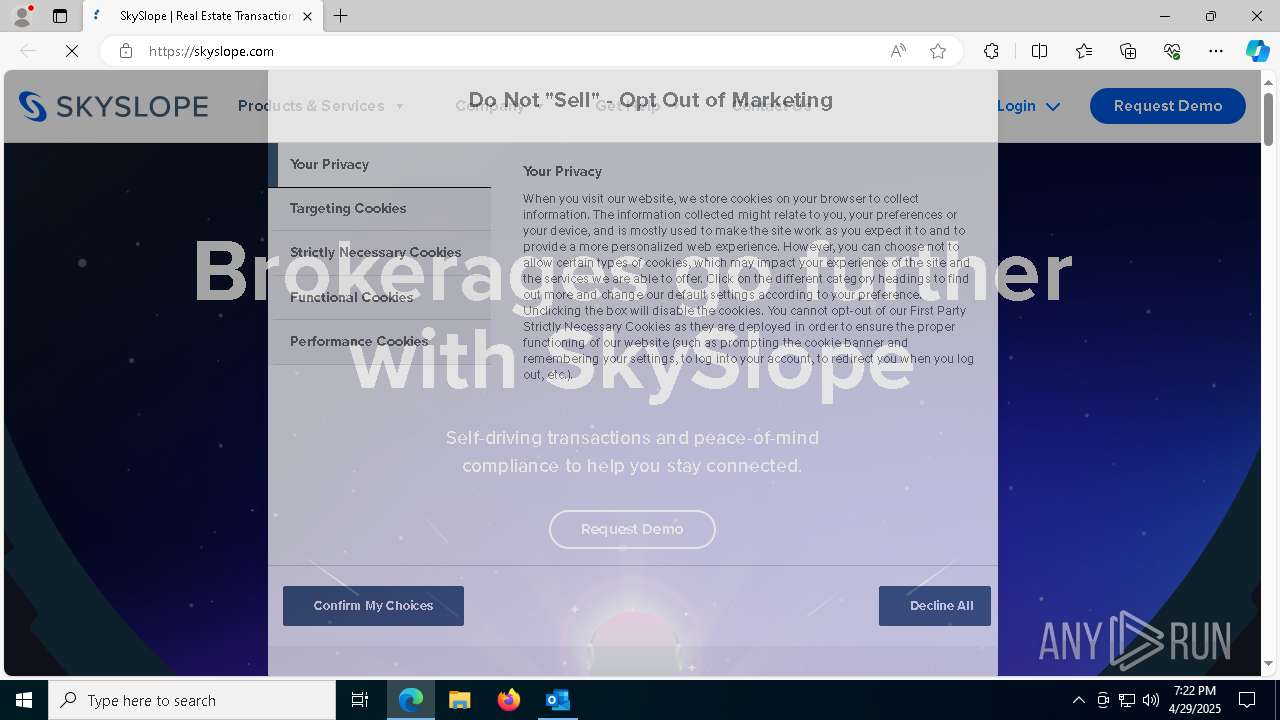The height and width of the screenshot is (720, 1280).
Task: Launch Firefox from taskbar
Action: tap(508, 700)
